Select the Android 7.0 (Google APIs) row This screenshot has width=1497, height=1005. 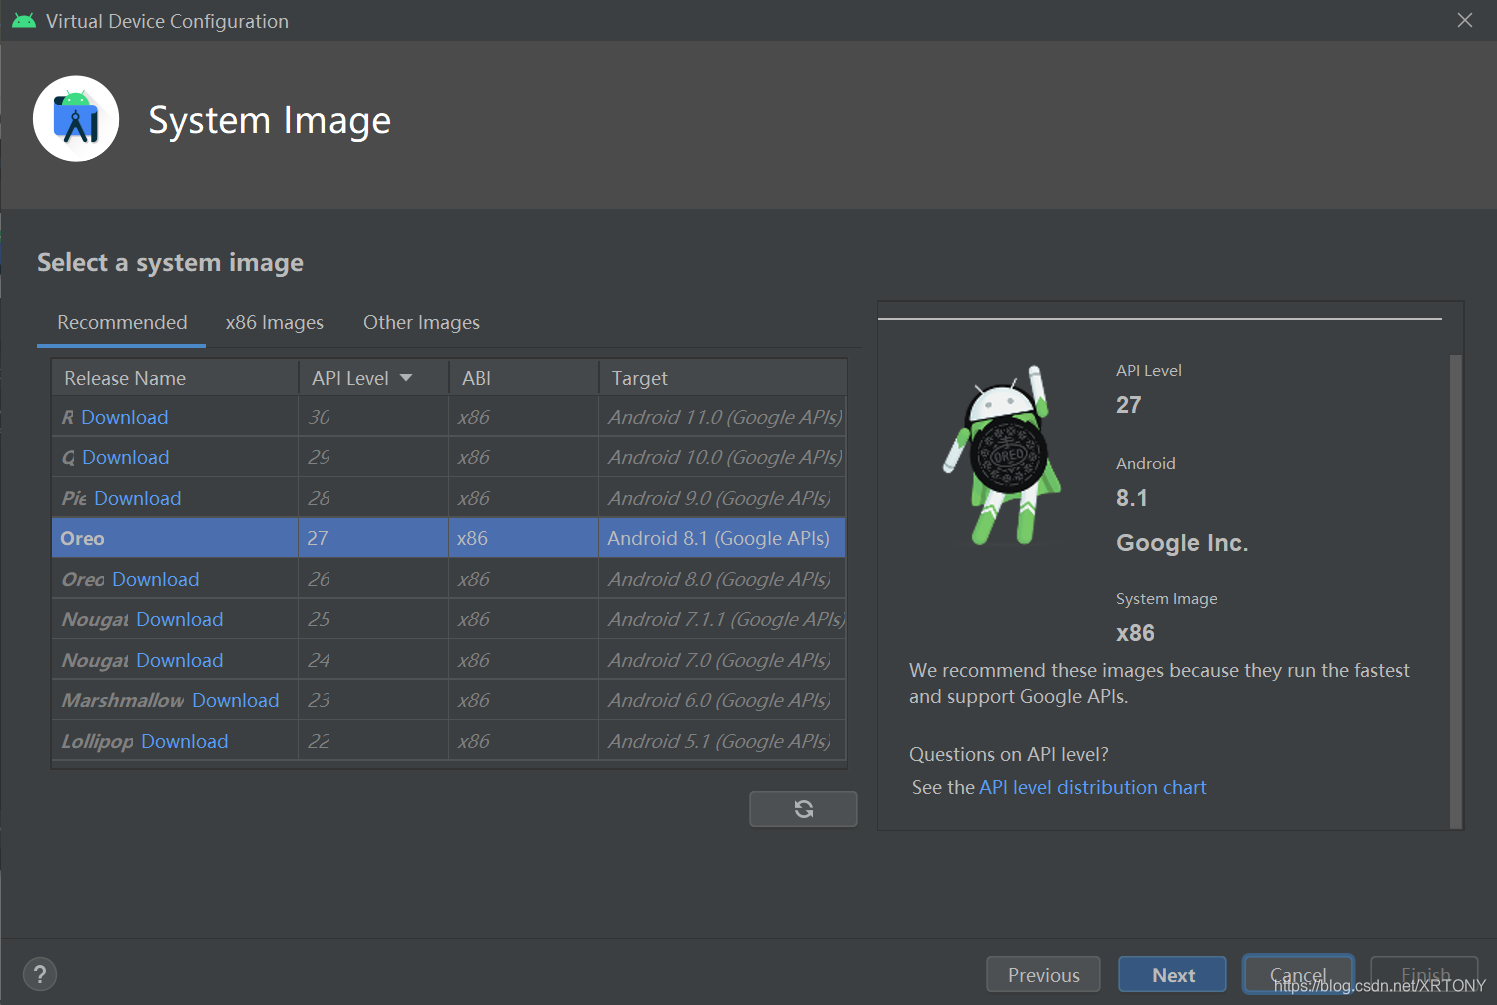(449, 660)
